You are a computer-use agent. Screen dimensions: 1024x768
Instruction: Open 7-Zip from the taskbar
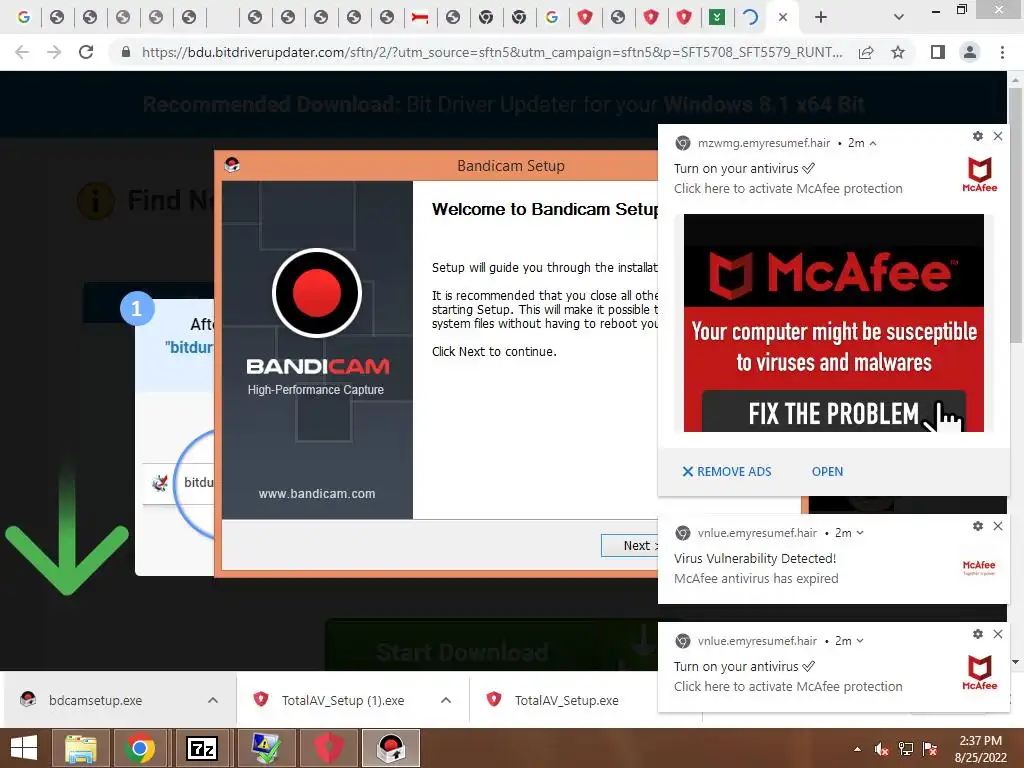point(202,748)
